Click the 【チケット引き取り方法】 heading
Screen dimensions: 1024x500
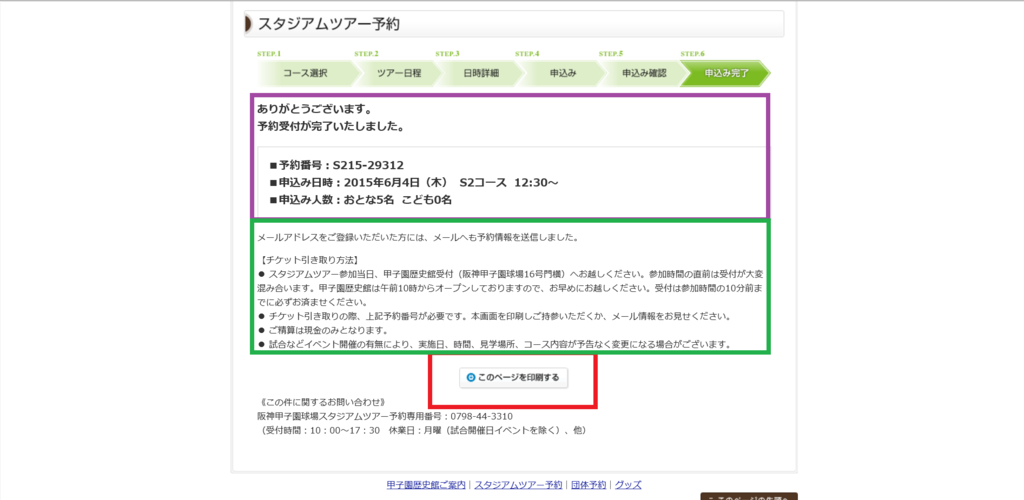pos(308,260)
